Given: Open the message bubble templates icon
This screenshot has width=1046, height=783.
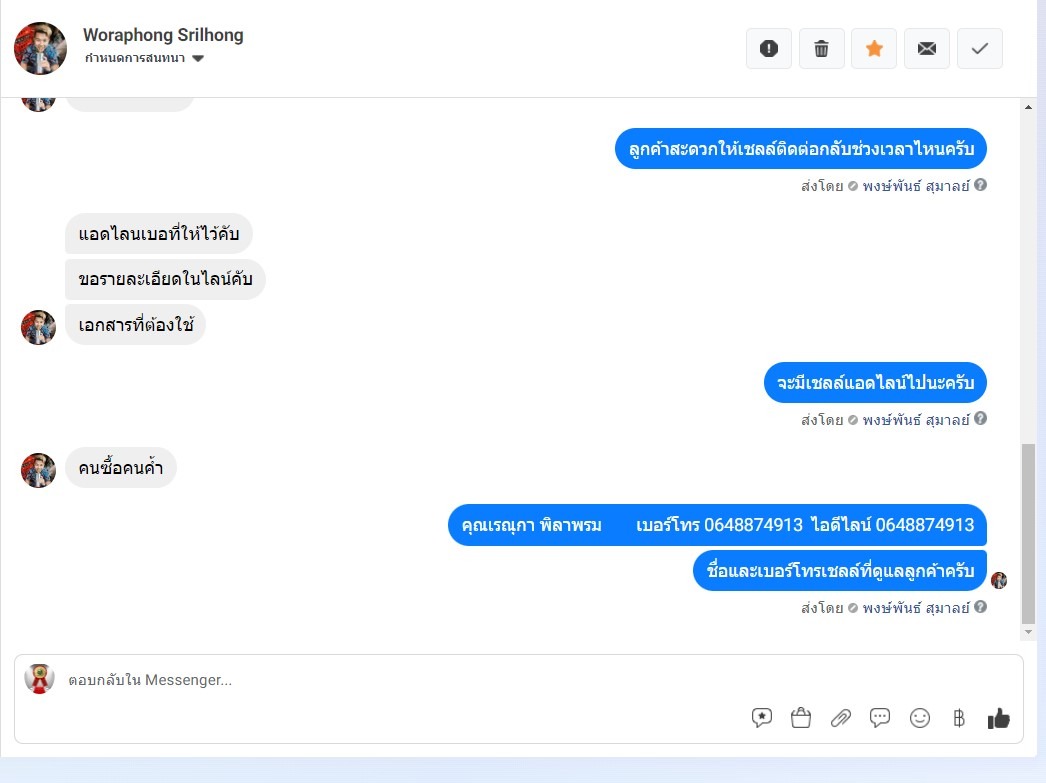Looking at the screenshot, I should [880, 718].
